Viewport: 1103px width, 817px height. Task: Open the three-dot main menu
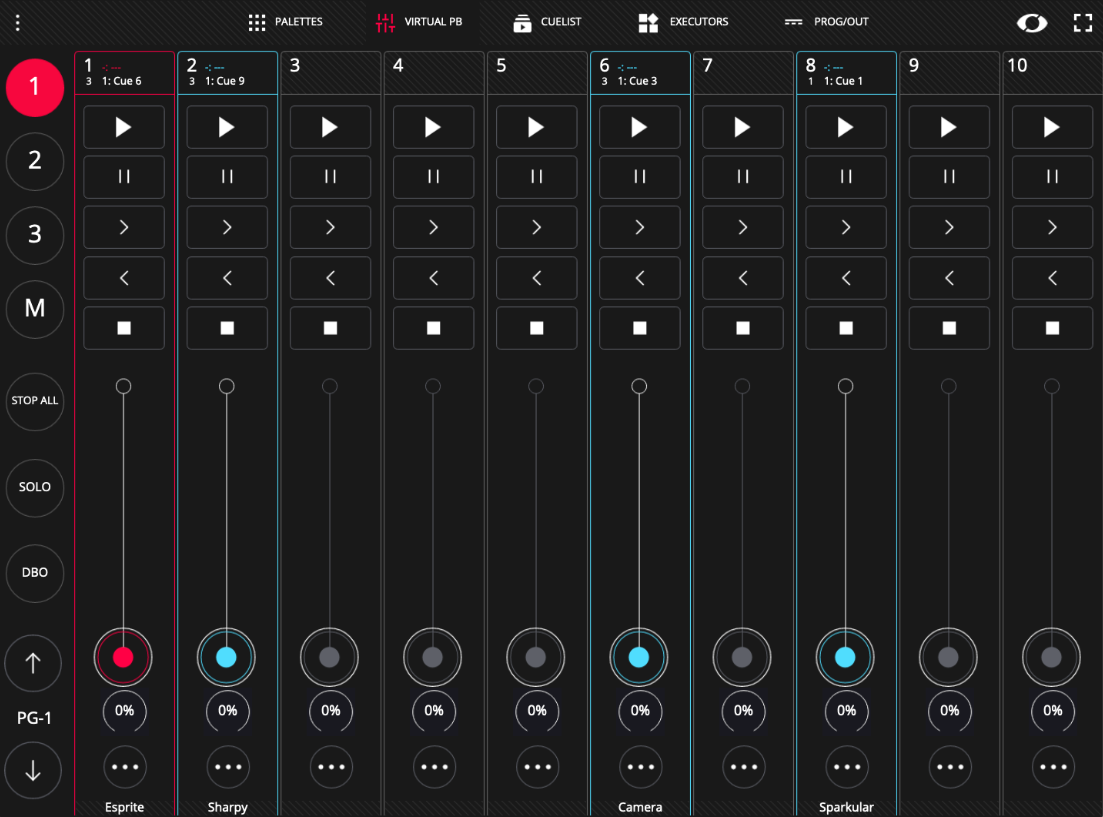[x=18, y=23]
